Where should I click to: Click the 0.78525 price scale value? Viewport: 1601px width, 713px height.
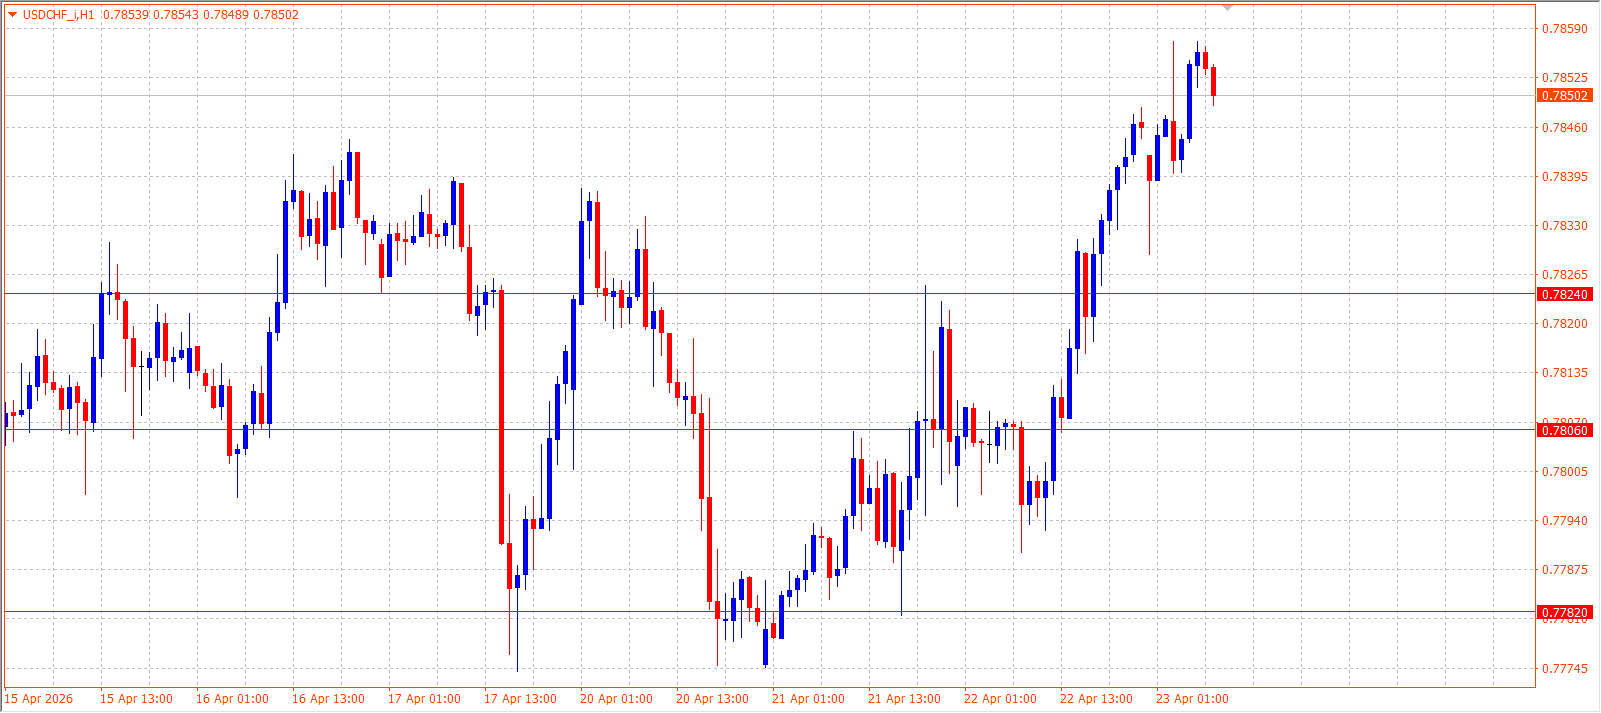1564,78
